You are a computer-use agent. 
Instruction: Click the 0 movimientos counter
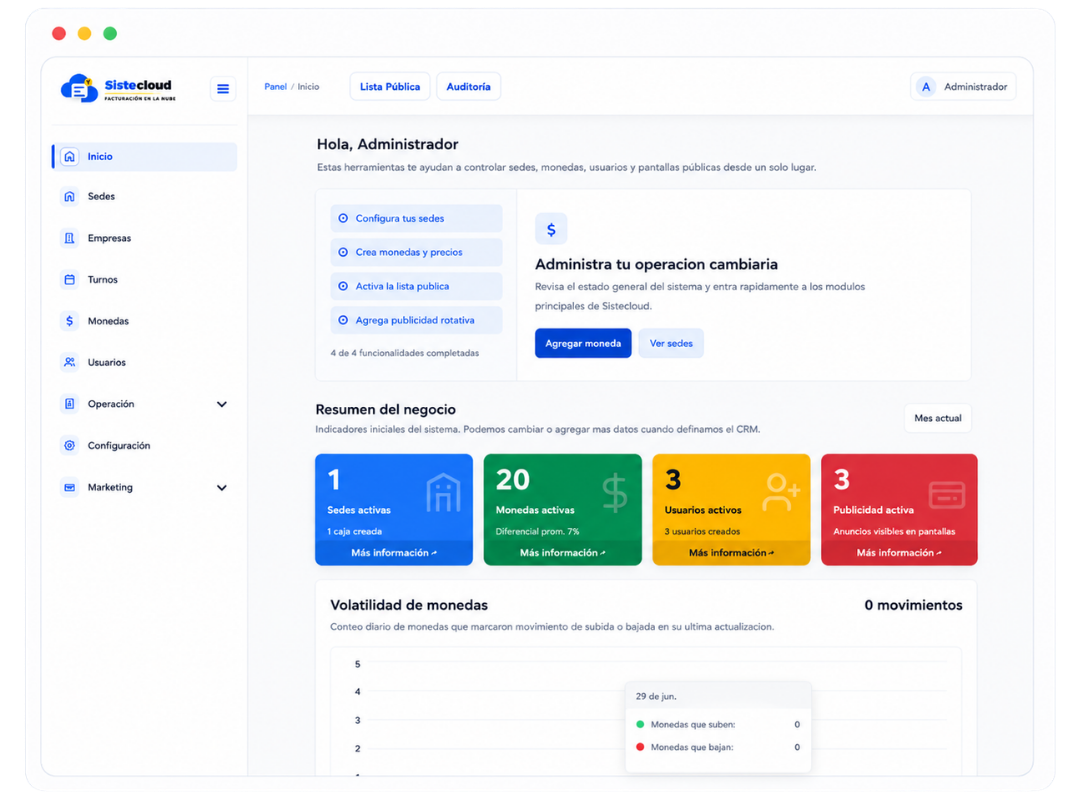[913, 605]
